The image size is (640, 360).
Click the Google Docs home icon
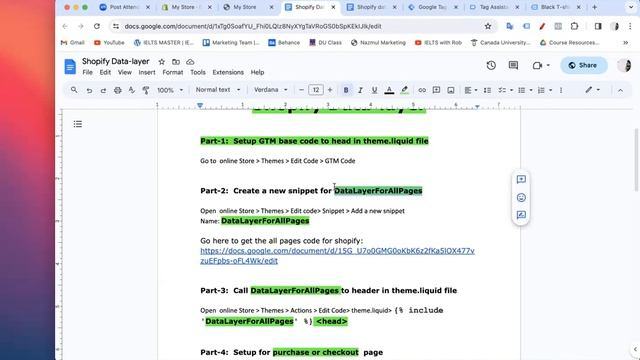70,67
